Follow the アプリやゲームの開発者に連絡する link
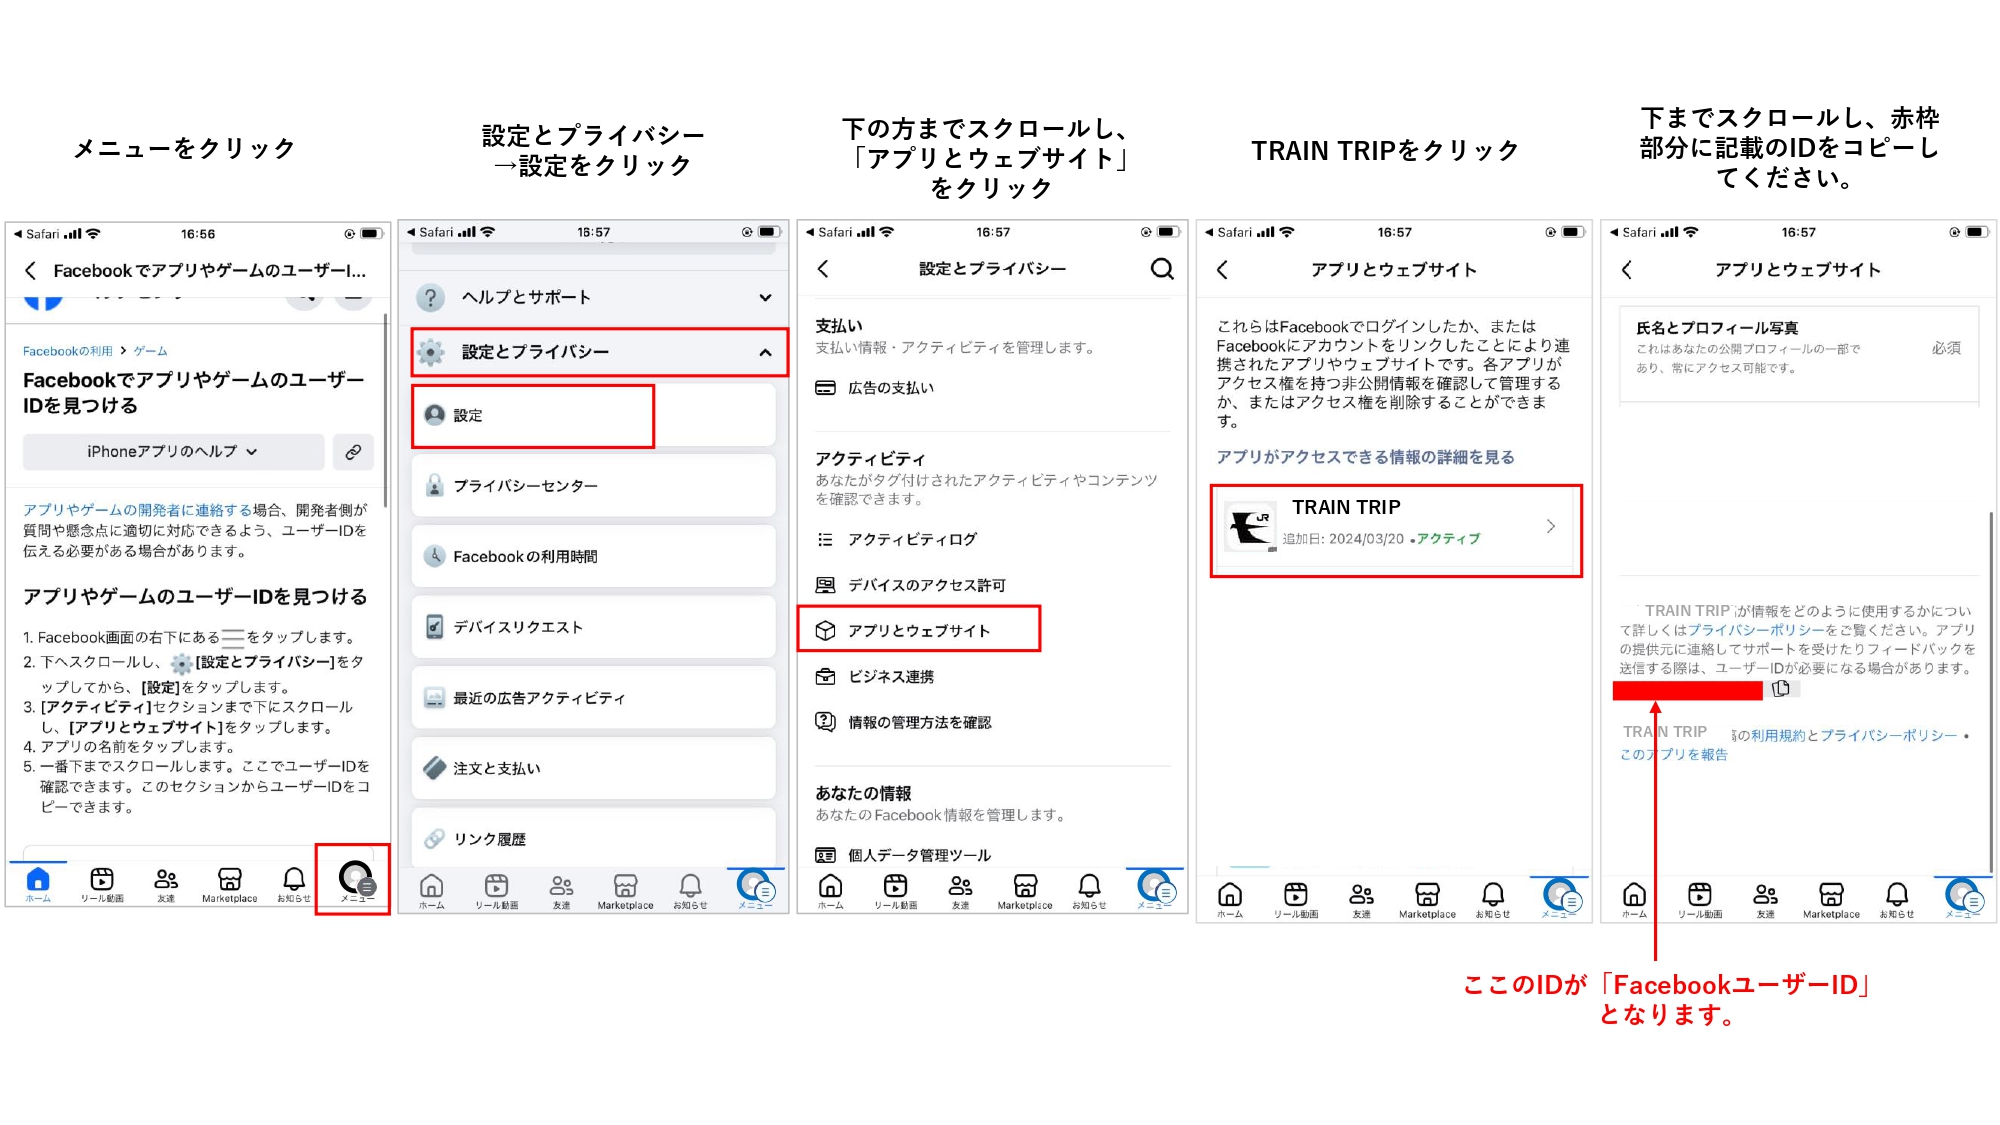This screenshot has height=1125, width=2000. click(x=137, y=510)
